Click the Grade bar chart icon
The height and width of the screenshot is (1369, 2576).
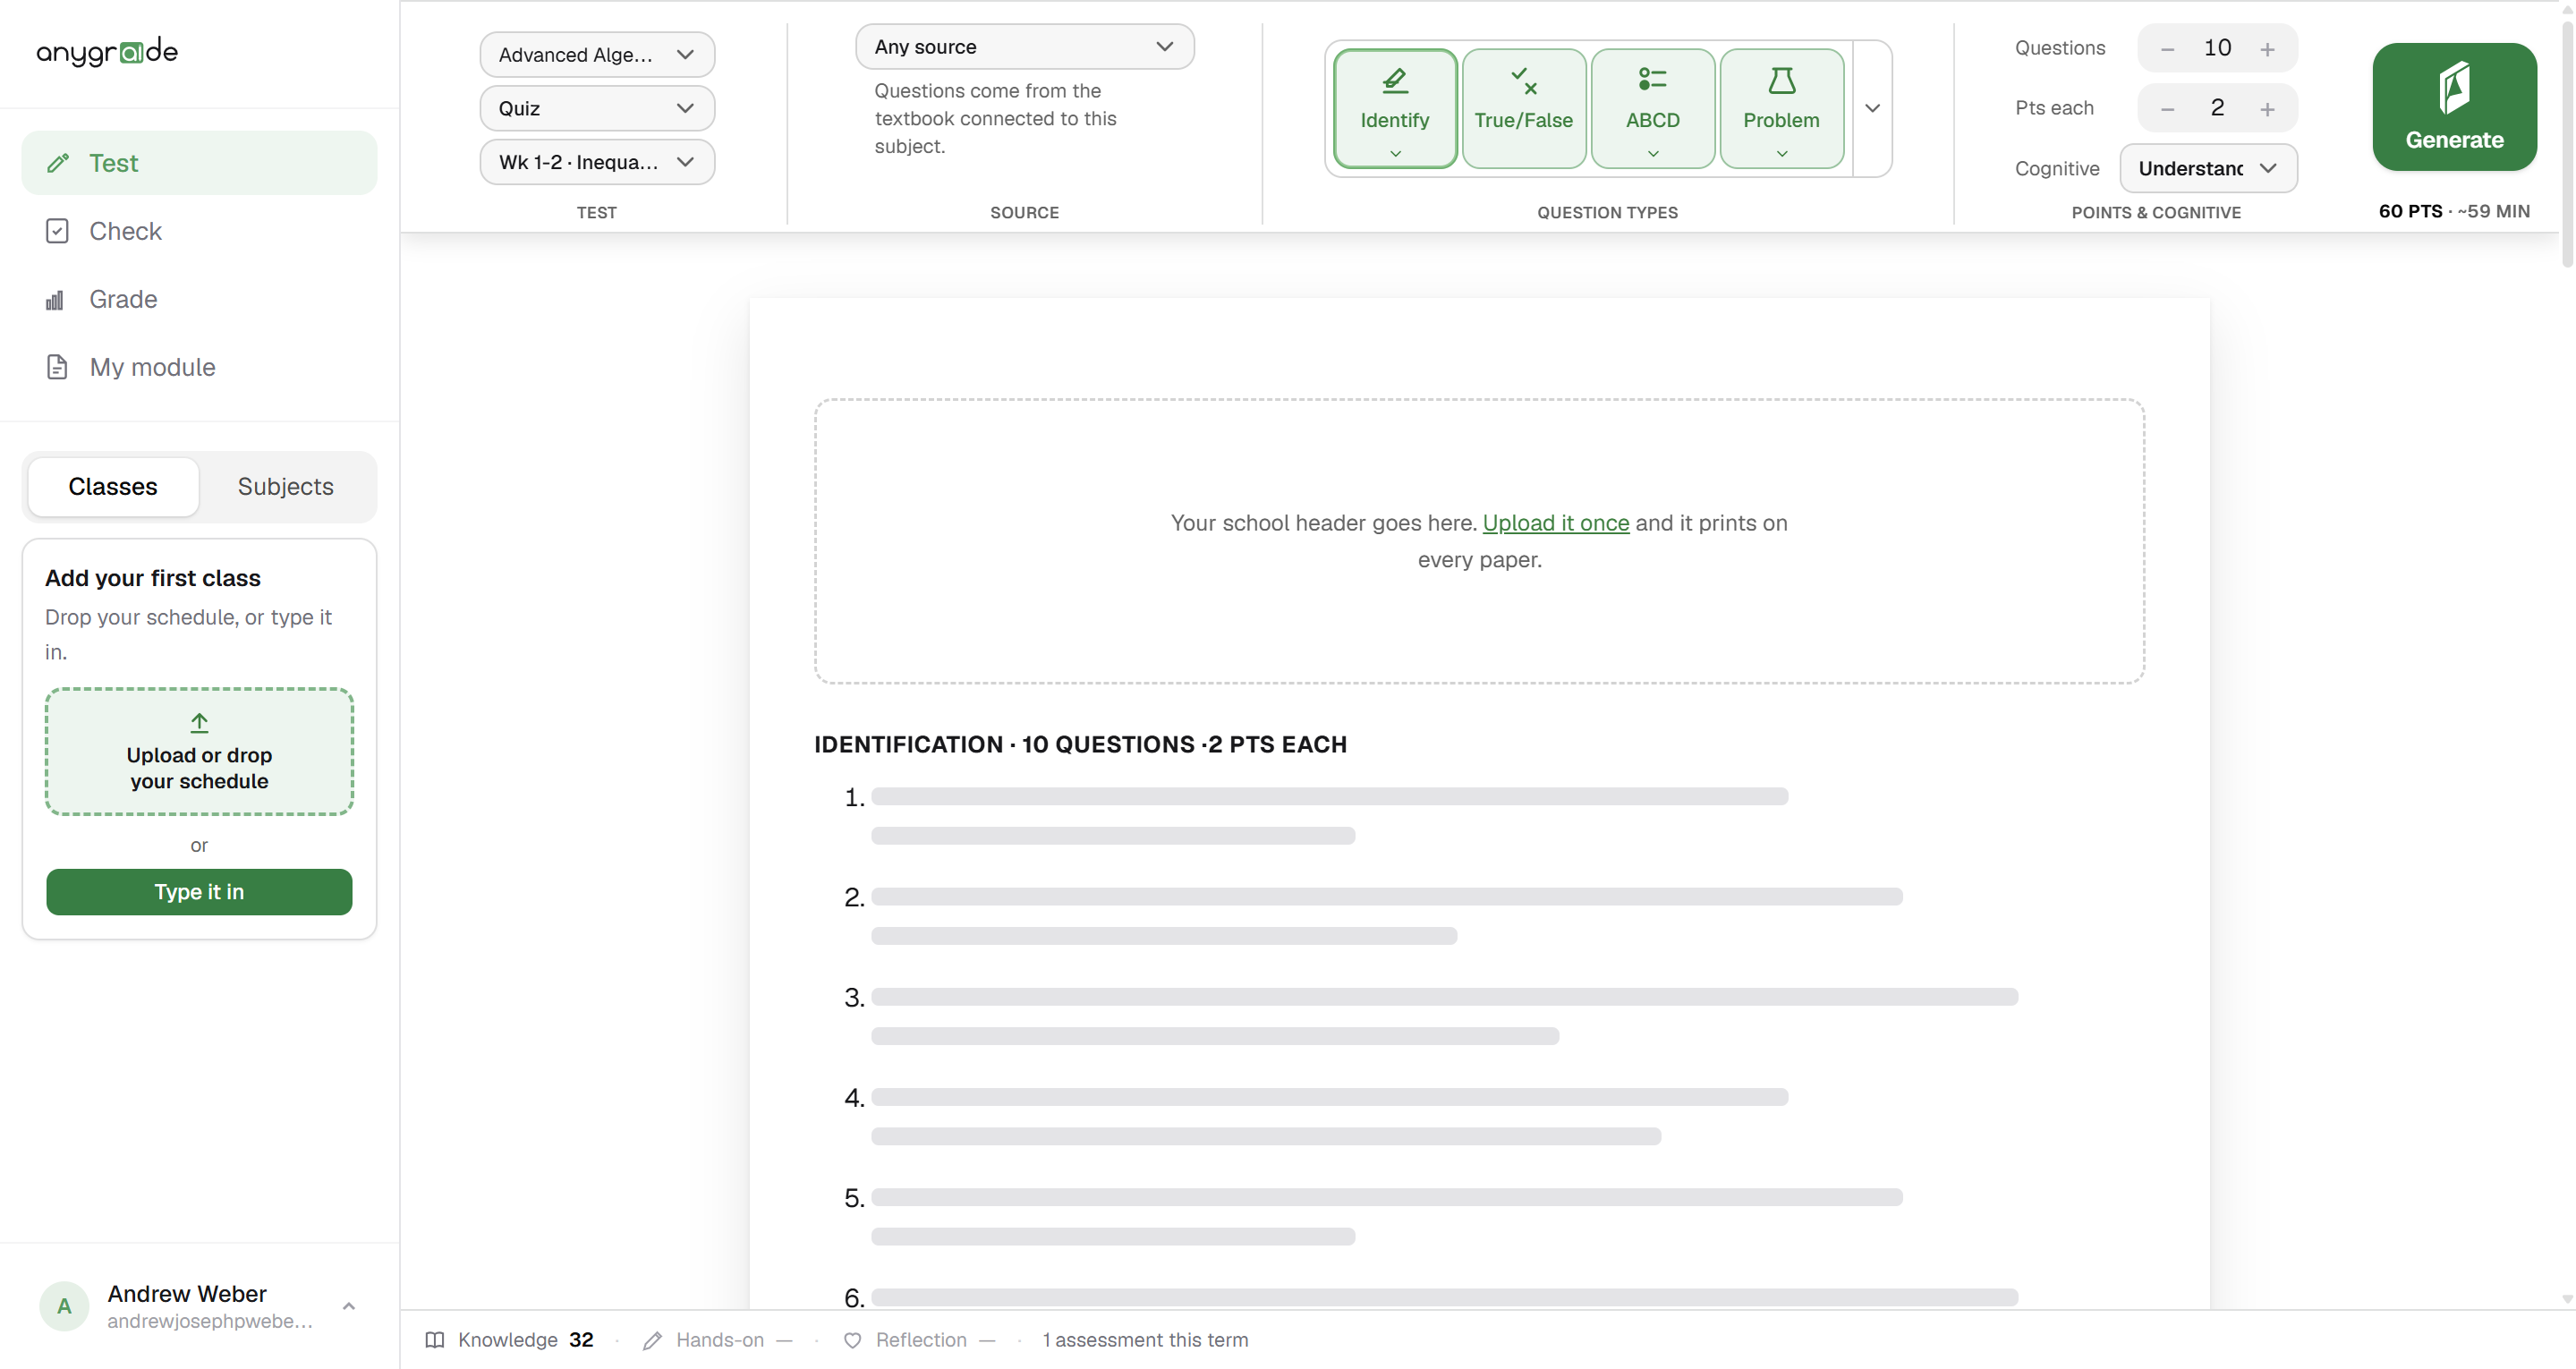(x=55, y=300)
